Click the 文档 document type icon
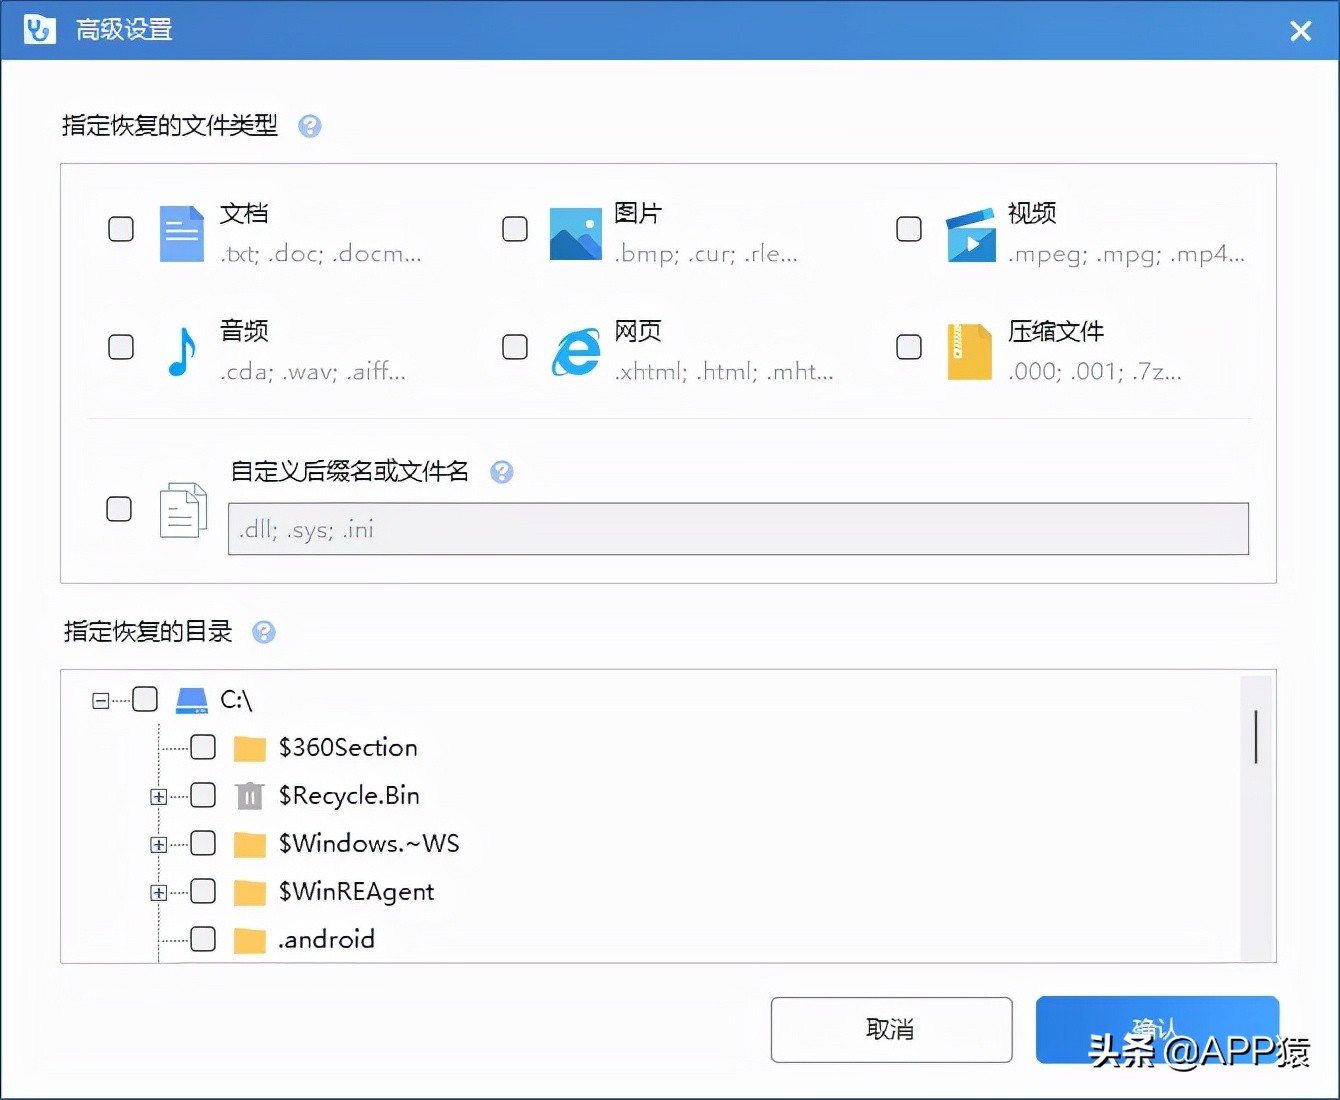 [181, 233]
